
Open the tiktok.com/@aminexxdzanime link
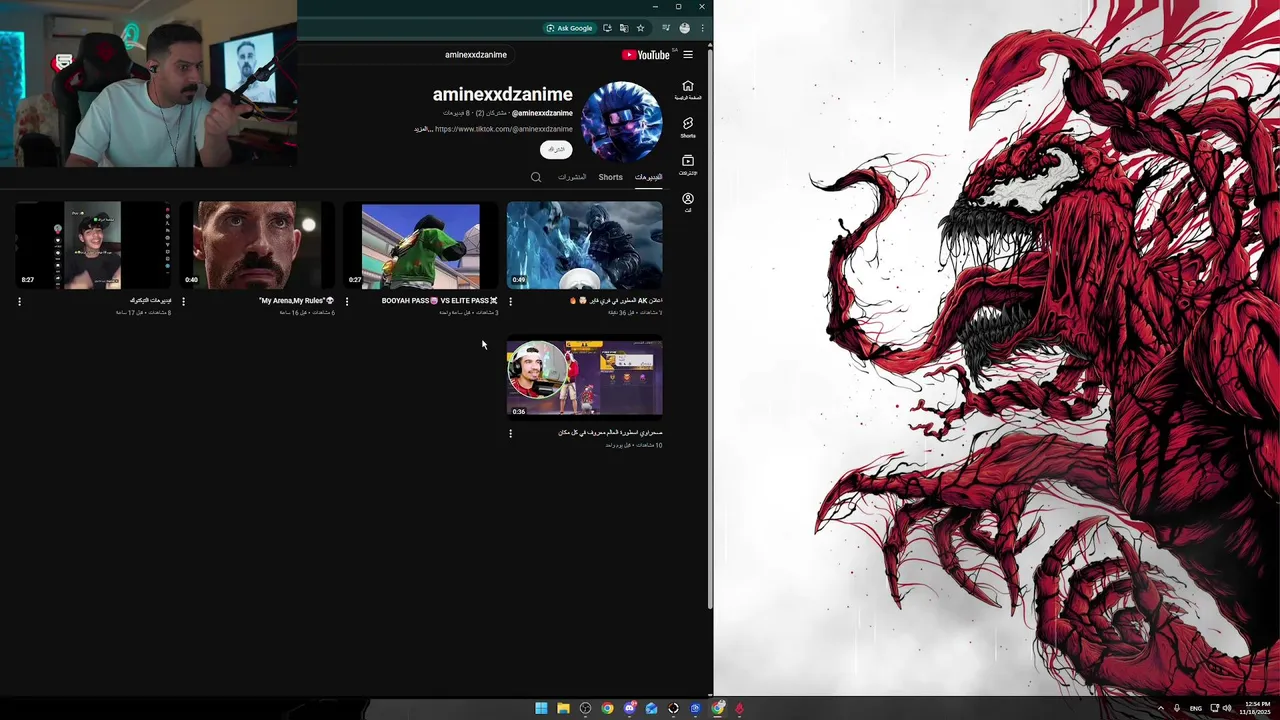(504, 129)
